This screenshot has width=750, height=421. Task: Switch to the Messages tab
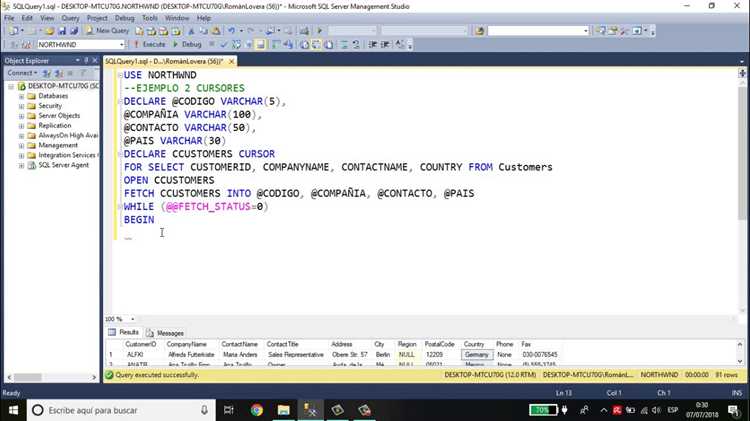pyautogui.click(x=165, y=333)
